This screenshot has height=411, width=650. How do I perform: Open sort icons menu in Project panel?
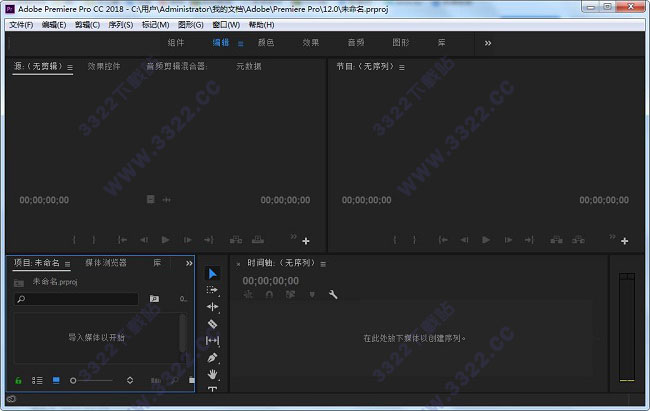(130, 380)
